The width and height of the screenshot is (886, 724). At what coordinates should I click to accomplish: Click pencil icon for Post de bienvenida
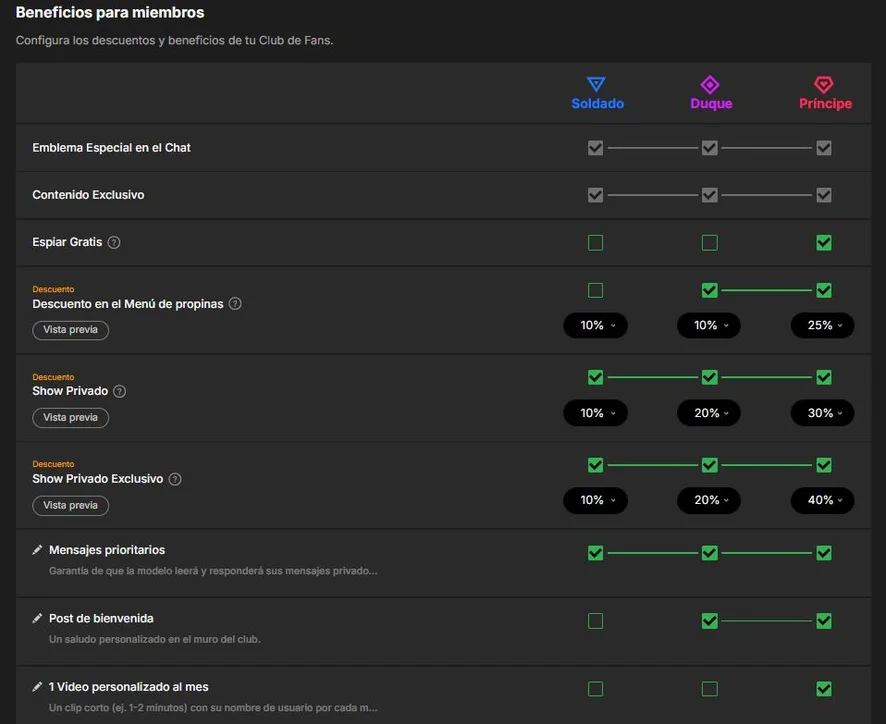[x=37, y=618]
